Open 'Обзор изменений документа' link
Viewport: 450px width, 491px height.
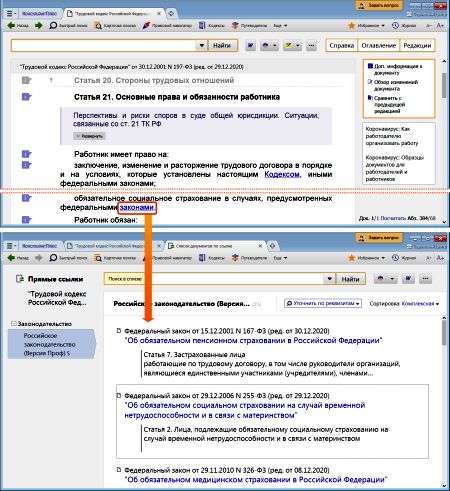click(x=392, y=85)
